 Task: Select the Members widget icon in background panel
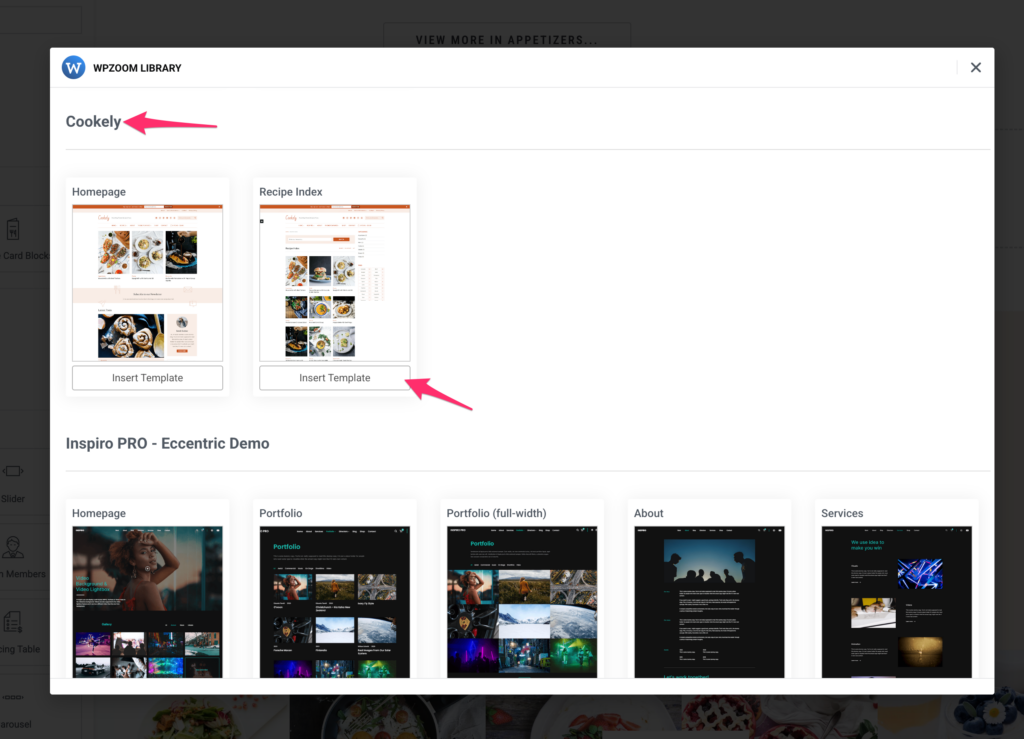click(x=13, y=547)
